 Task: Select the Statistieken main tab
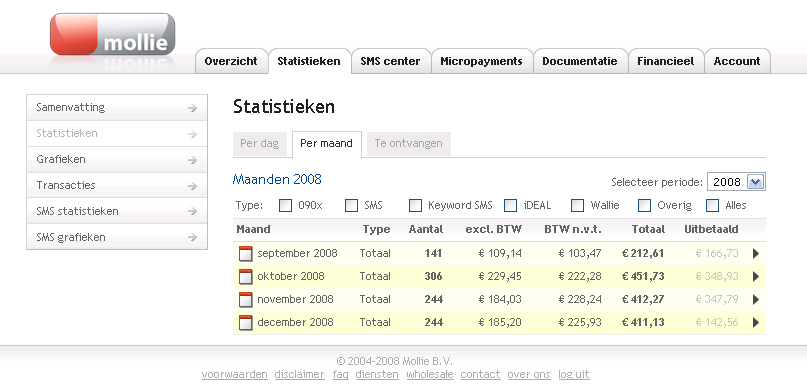point(309,61)
